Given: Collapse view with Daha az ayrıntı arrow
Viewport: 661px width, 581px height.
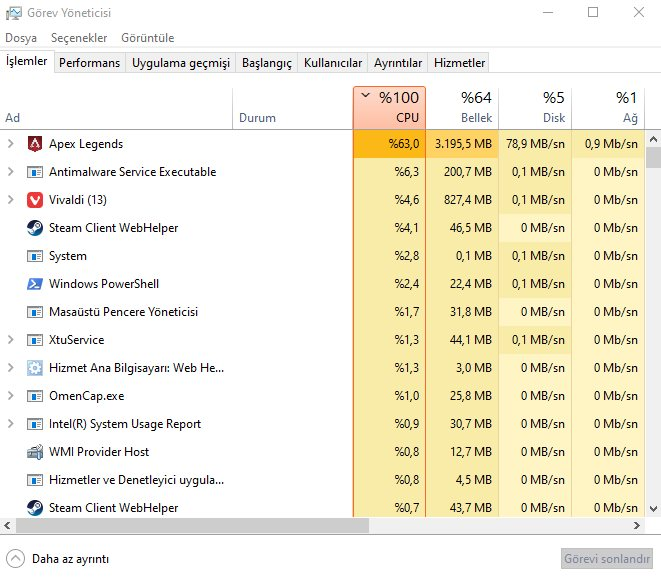Looking at the screenshot, I should coord(16,559).
